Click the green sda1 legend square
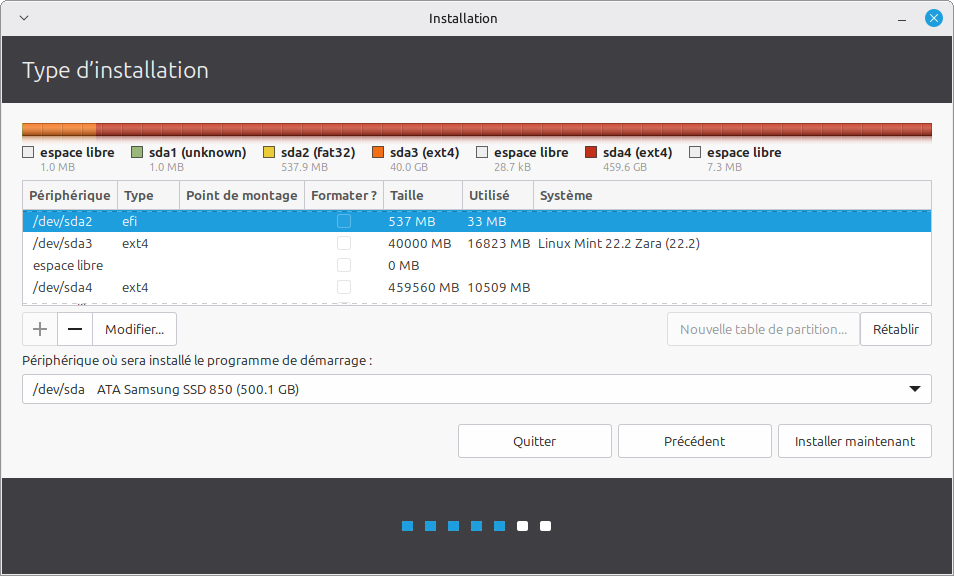The image size is (954, 576). [x=137, y=153]
